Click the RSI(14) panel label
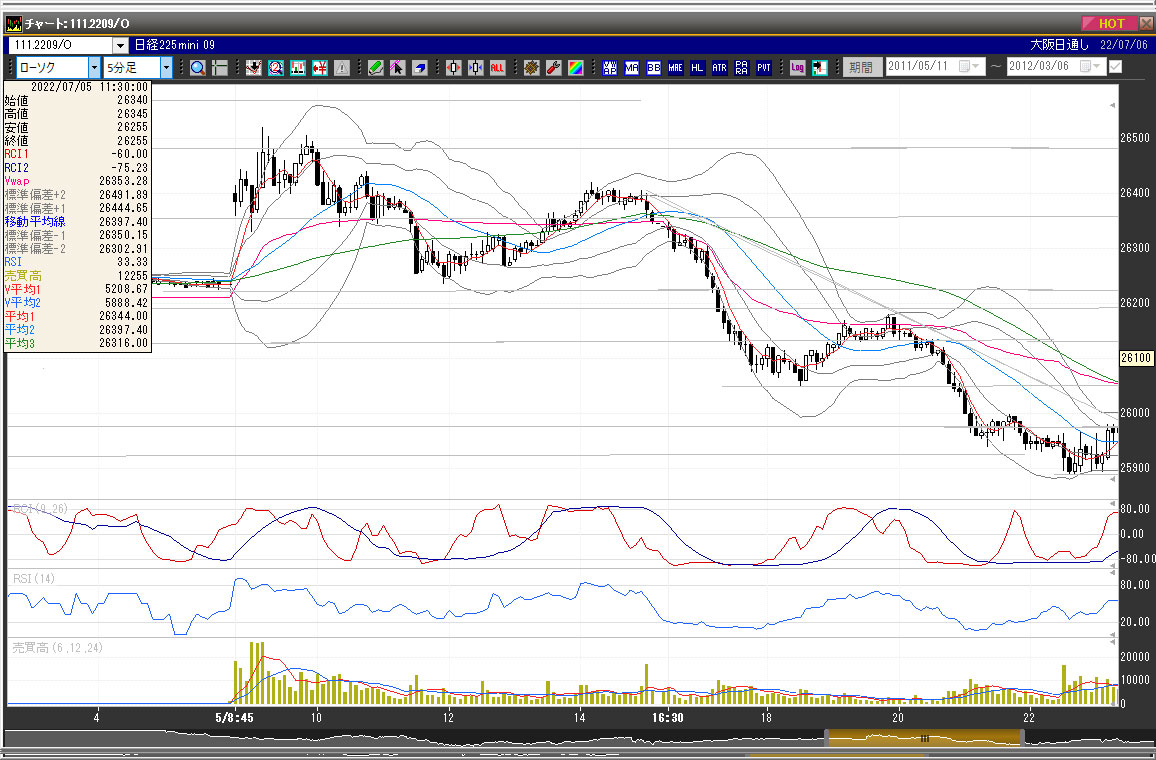Screen dimensions: 1156x760 (x=34, y=579)
